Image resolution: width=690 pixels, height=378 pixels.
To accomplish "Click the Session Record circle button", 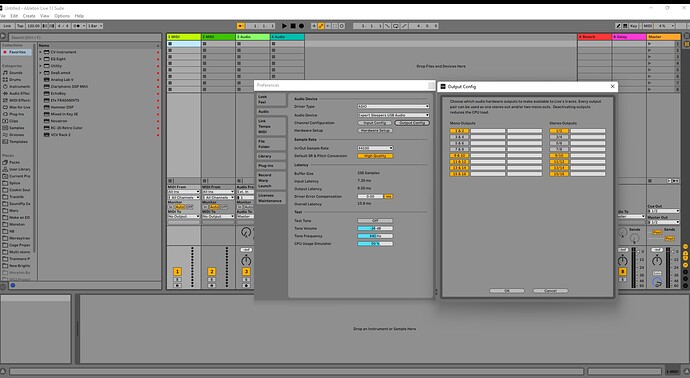I will pos(342,26).
